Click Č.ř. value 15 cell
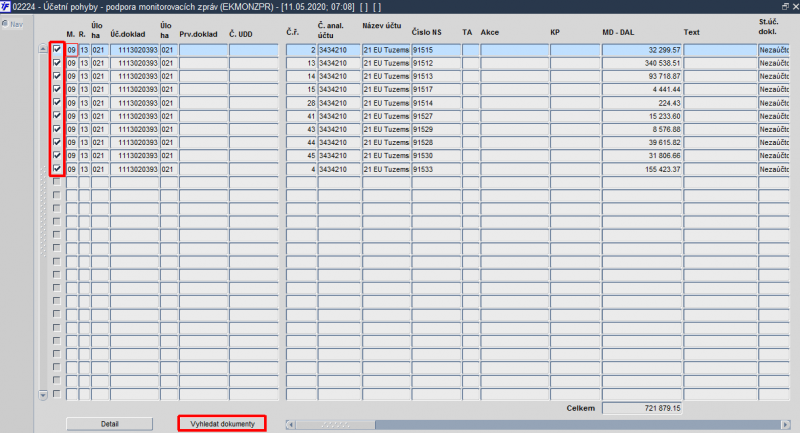 pos(302,90)
